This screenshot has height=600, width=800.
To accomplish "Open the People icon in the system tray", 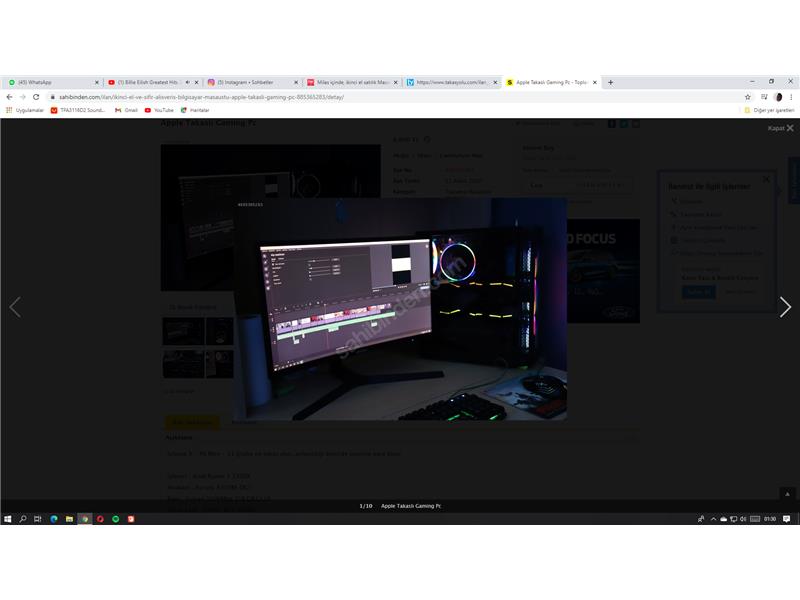I will 701,519.
